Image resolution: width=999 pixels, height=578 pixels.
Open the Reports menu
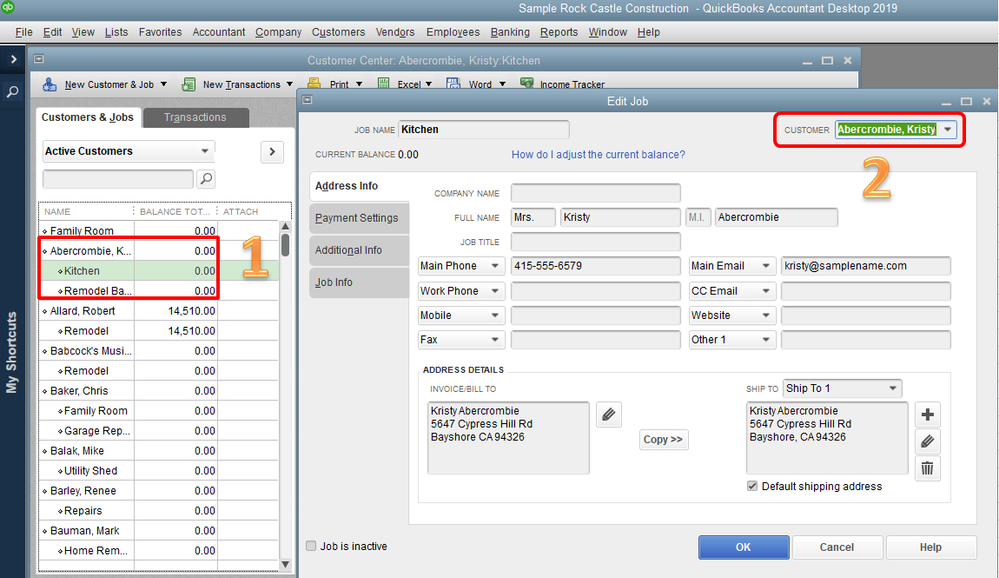tap(559, 32)
